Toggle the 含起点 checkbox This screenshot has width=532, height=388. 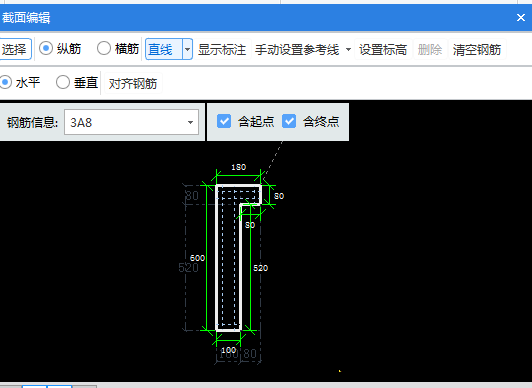click(x=224, y=121)
